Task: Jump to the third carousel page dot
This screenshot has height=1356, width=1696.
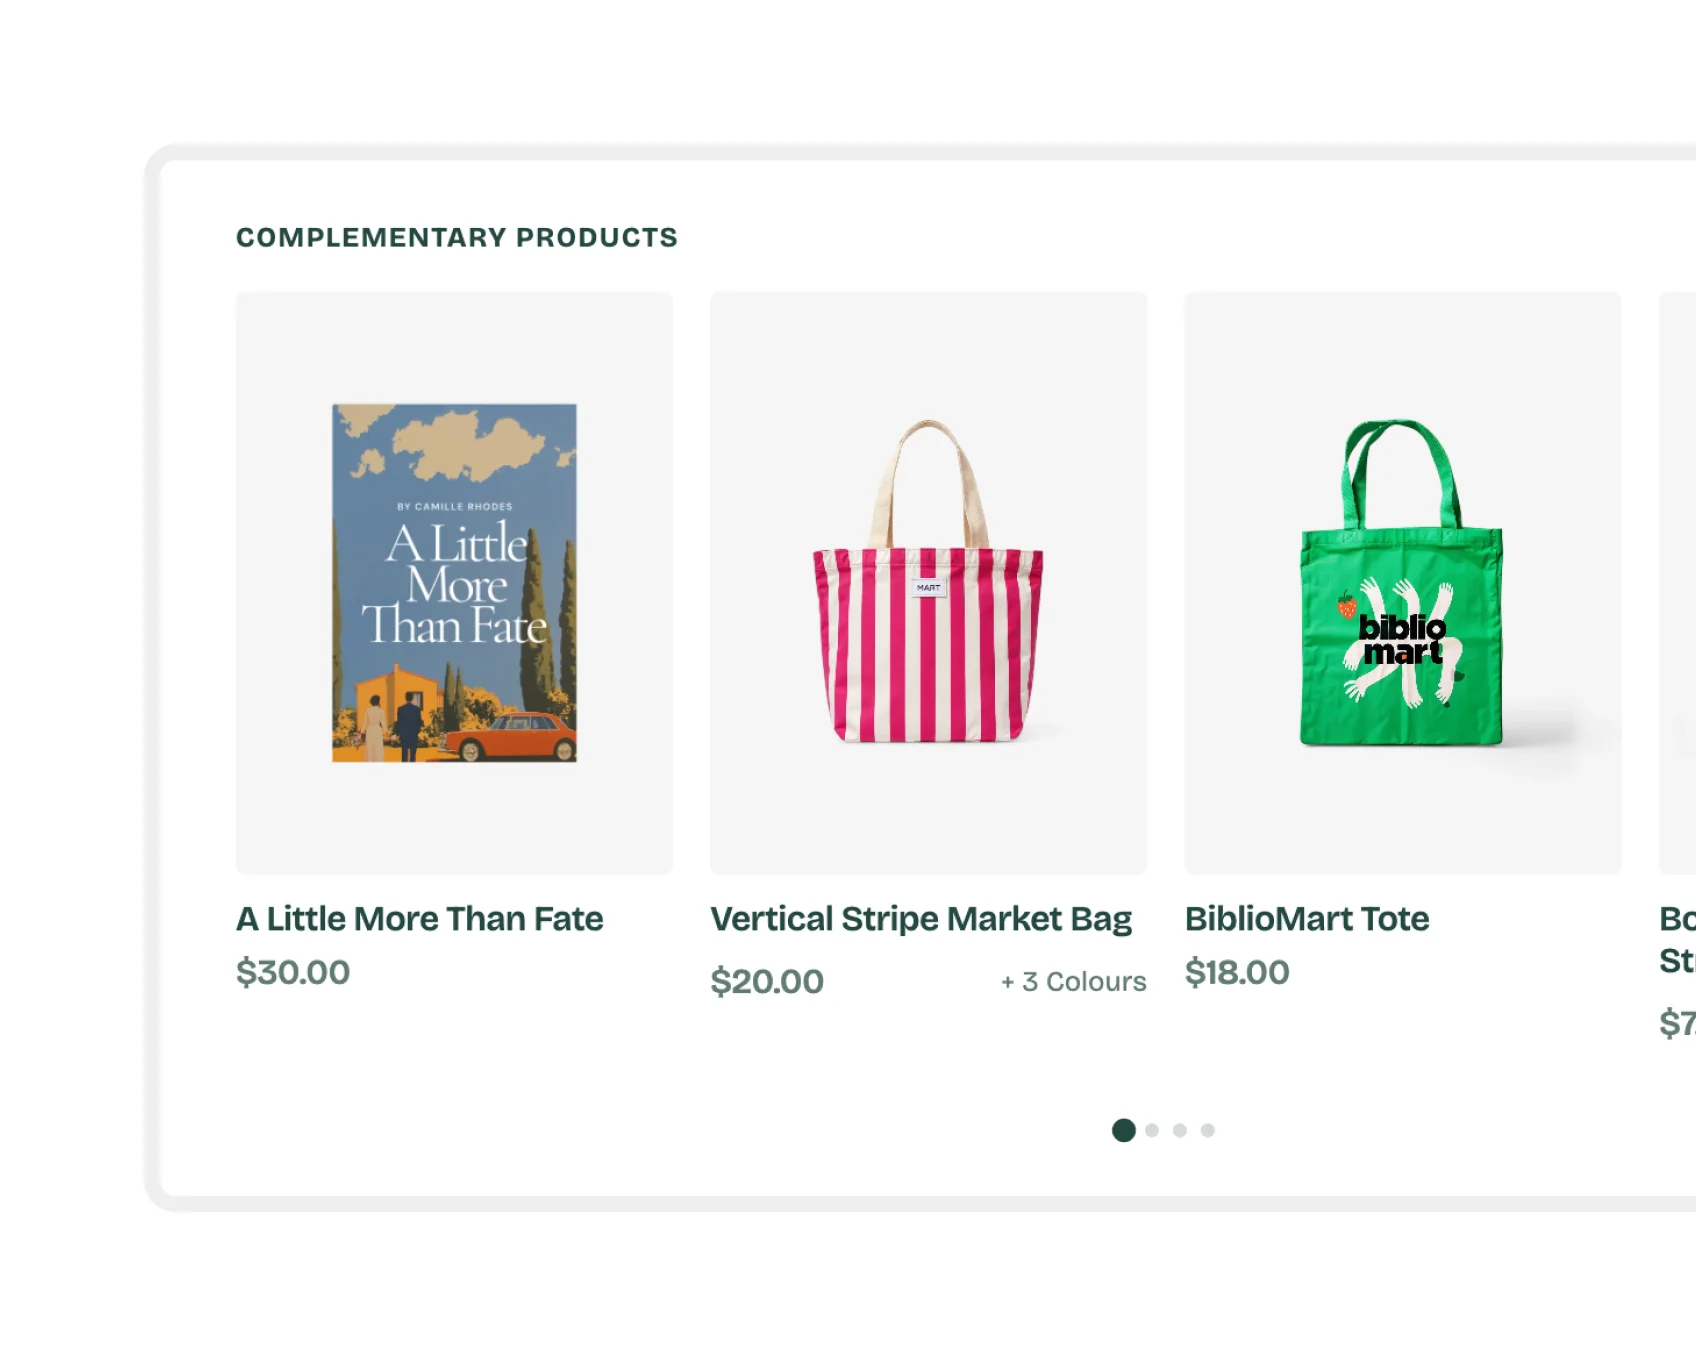Action: pyautogui.click(x=1180, y=1130)
